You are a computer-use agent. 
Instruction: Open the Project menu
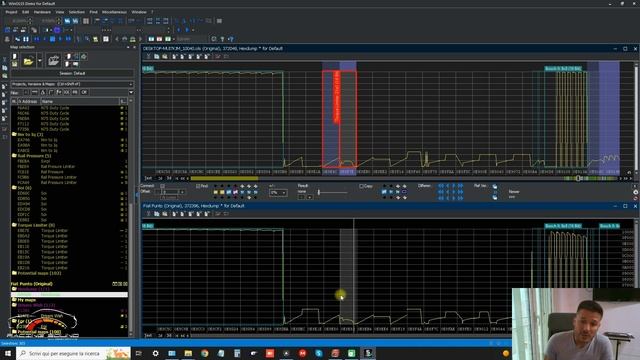pyautogui.click(x=11, y=12)
